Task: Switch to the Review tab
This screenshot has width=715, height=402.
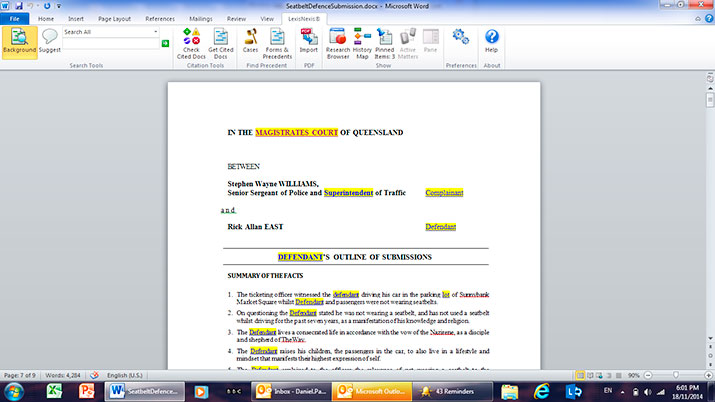Action: point(236,19)
